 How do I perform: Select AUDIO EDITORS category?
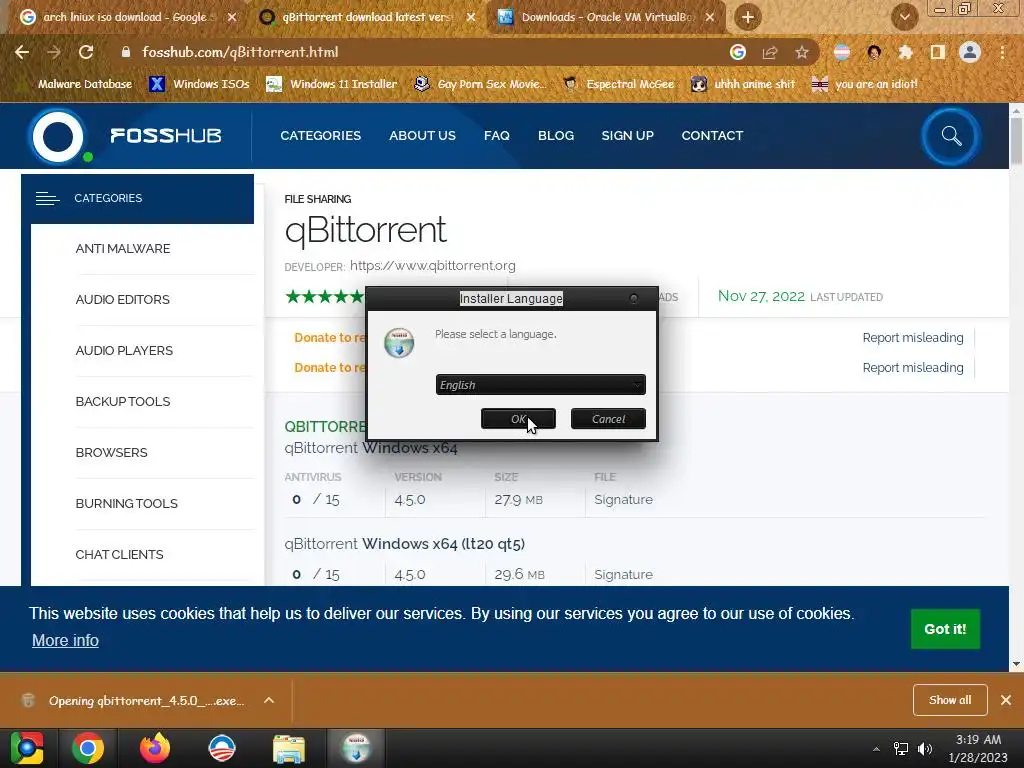123,300
